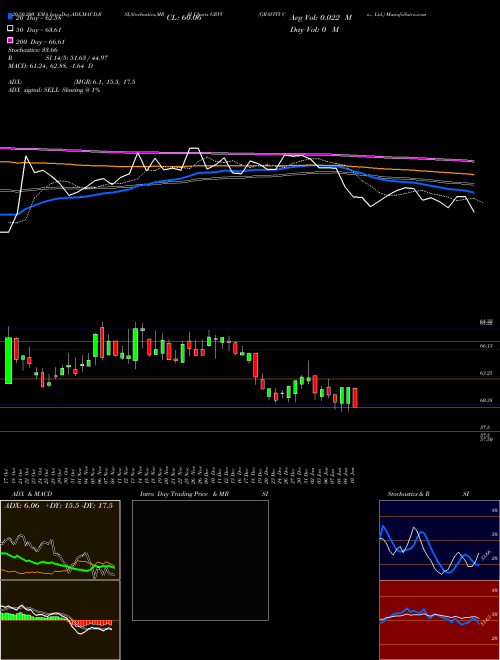
Task: Click the 'Stochastics & R' panel title
Action: 409,494
